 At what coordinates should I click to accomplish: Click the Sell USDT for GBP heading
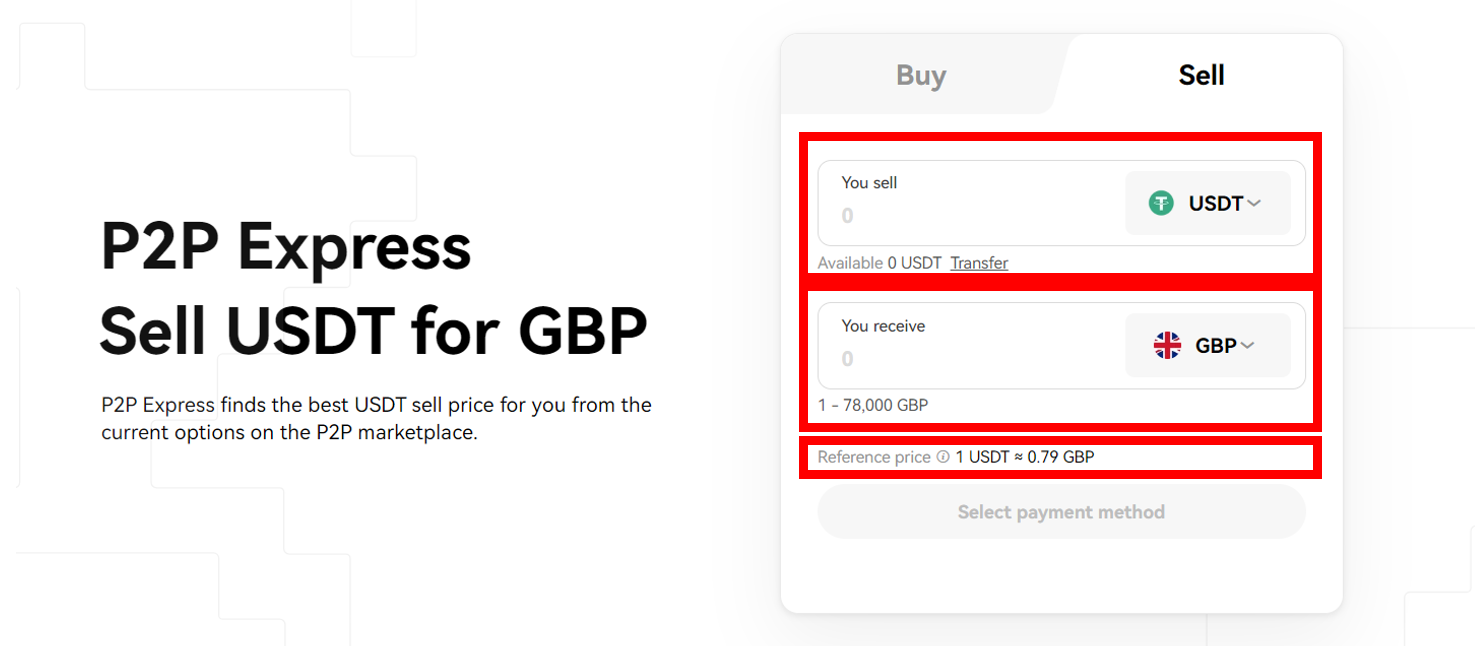pyautogui.click(x=374, y=330)
